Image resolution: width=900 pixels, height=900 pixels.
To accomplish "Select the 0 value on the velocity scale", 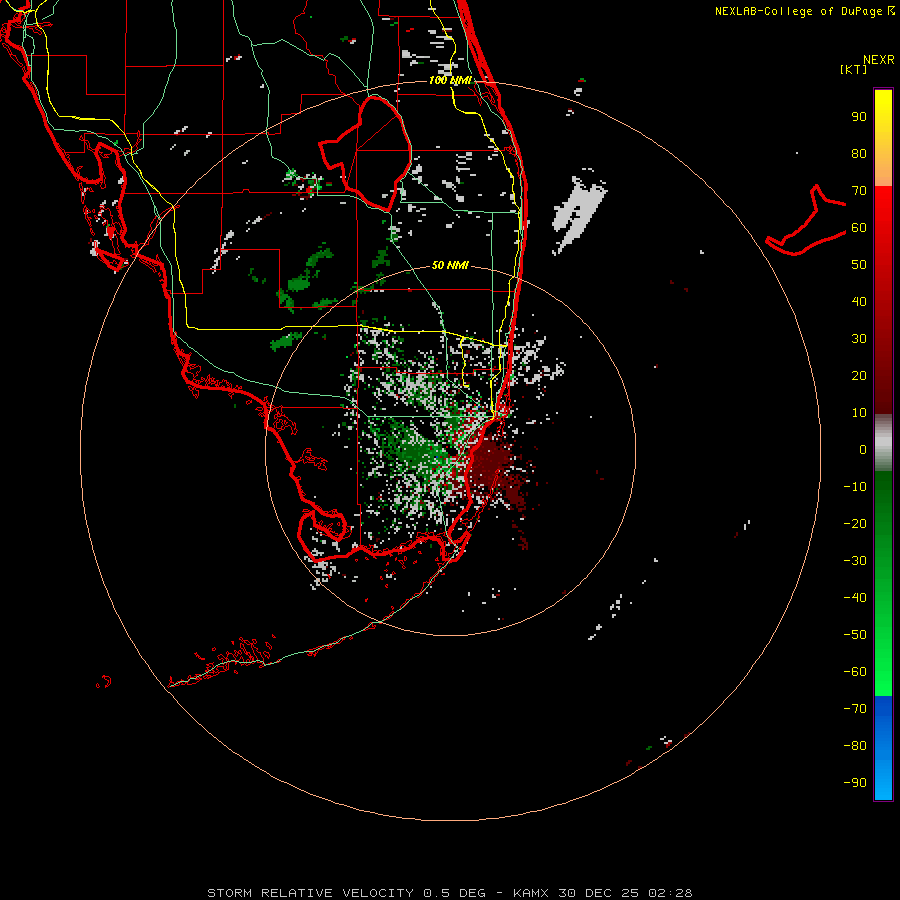I will tap(863, 449).
